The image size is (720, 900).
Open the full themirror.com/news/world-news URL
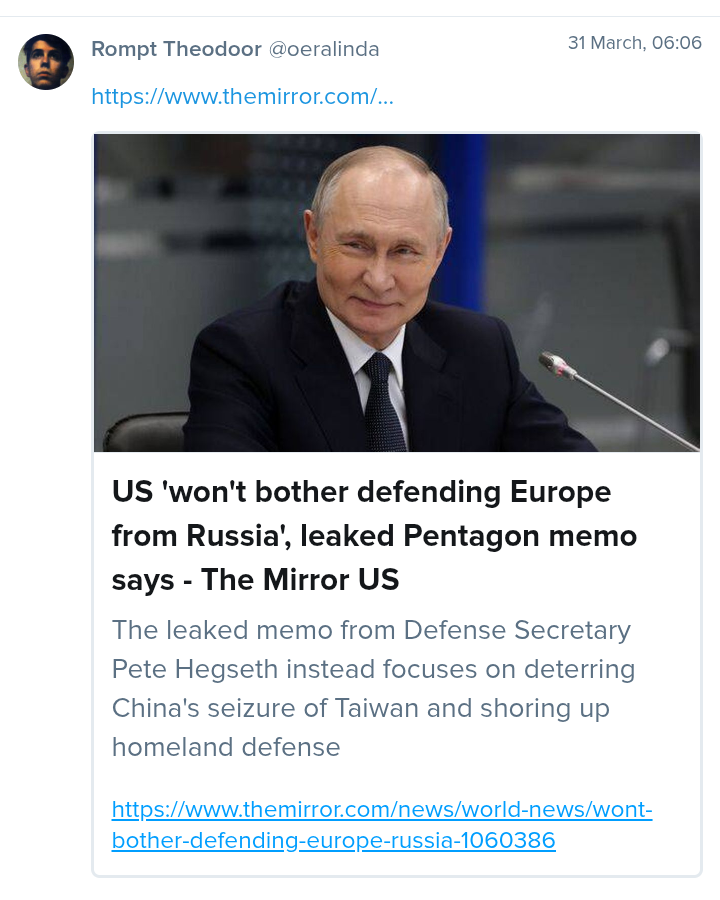(x=381, y=809)
